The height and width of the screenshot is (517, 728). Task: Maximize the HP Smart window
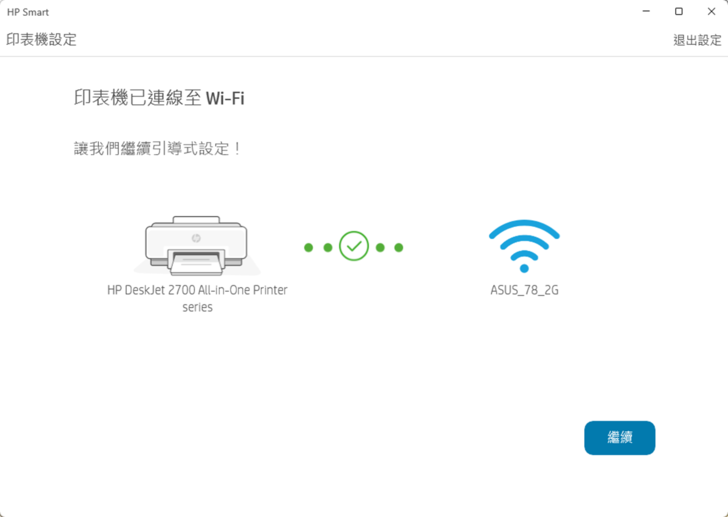pos(678,12)
